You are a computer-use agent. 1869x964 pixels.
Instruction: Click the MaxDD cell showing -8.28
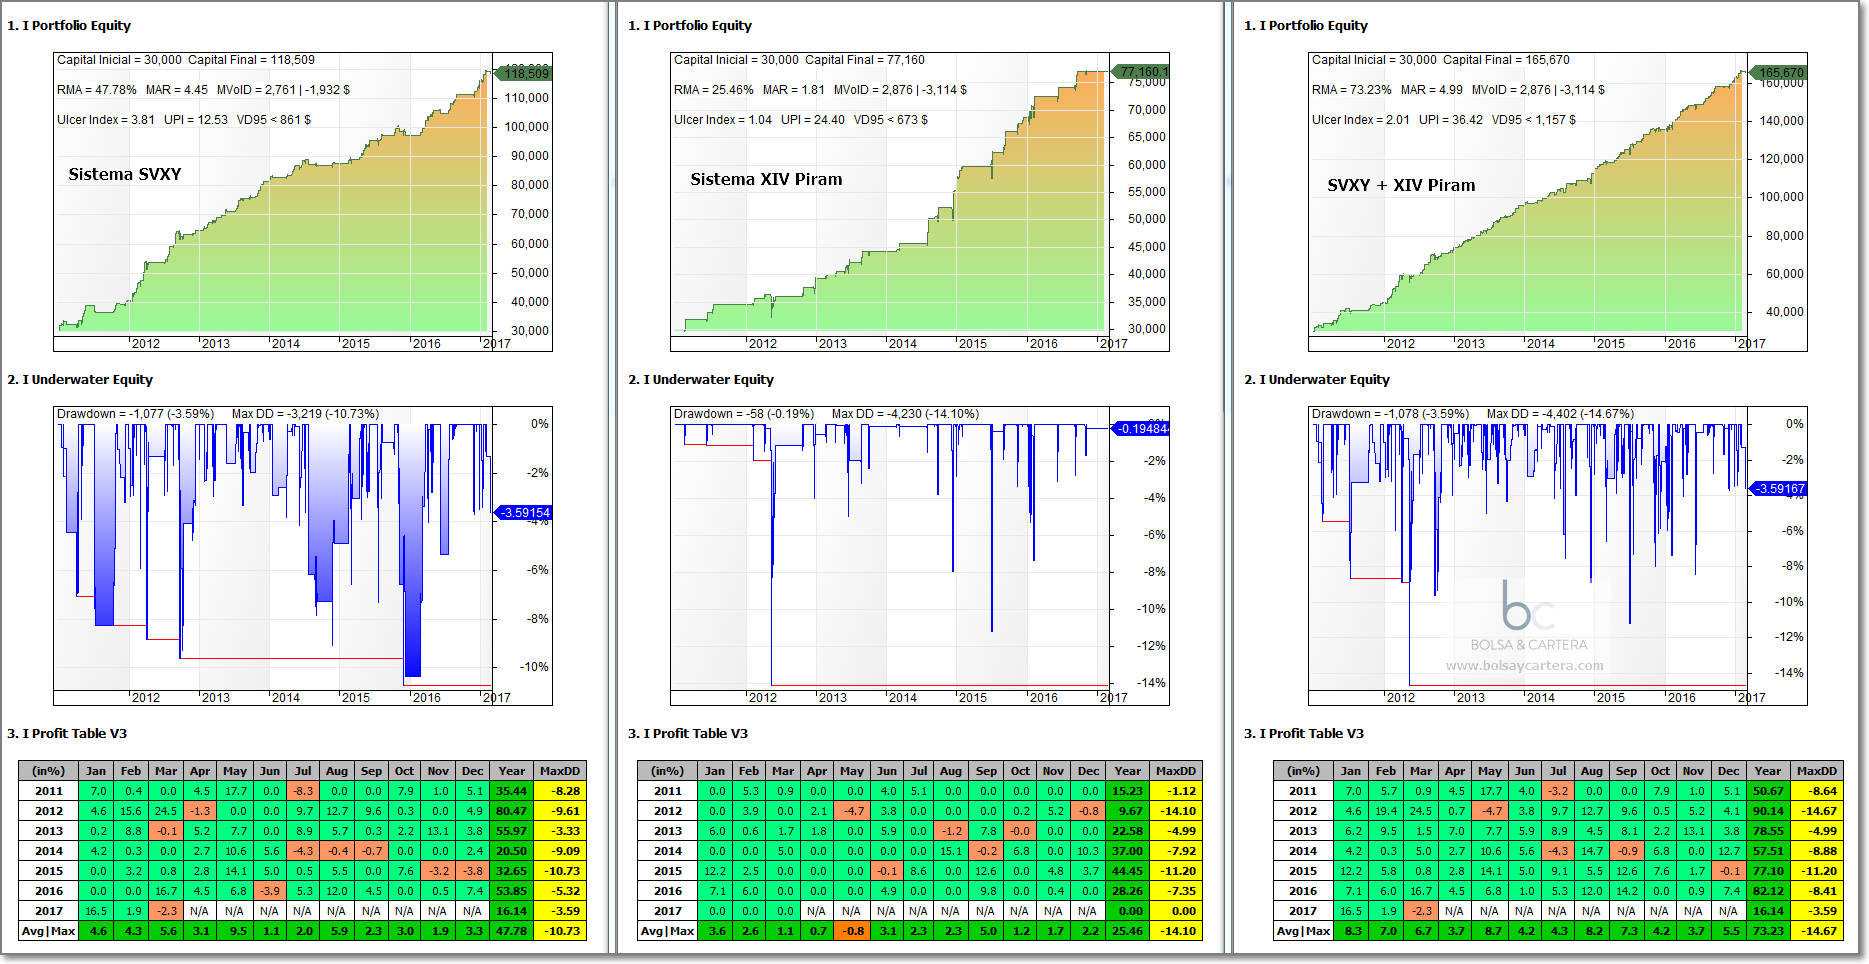click(x=560, y=791)
